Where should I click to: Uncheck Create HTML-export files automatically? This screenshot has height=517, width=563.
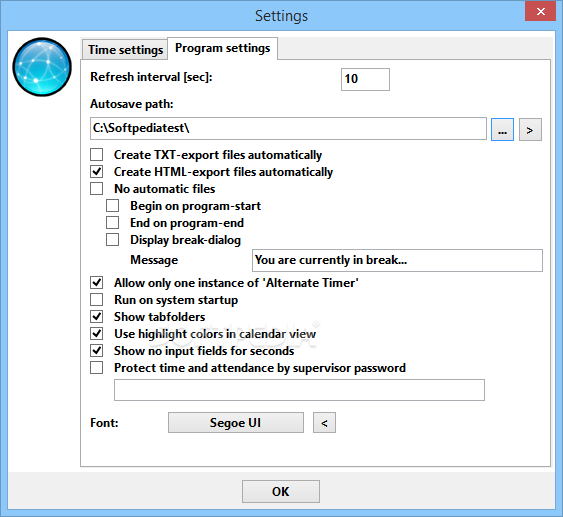[97, 172]
